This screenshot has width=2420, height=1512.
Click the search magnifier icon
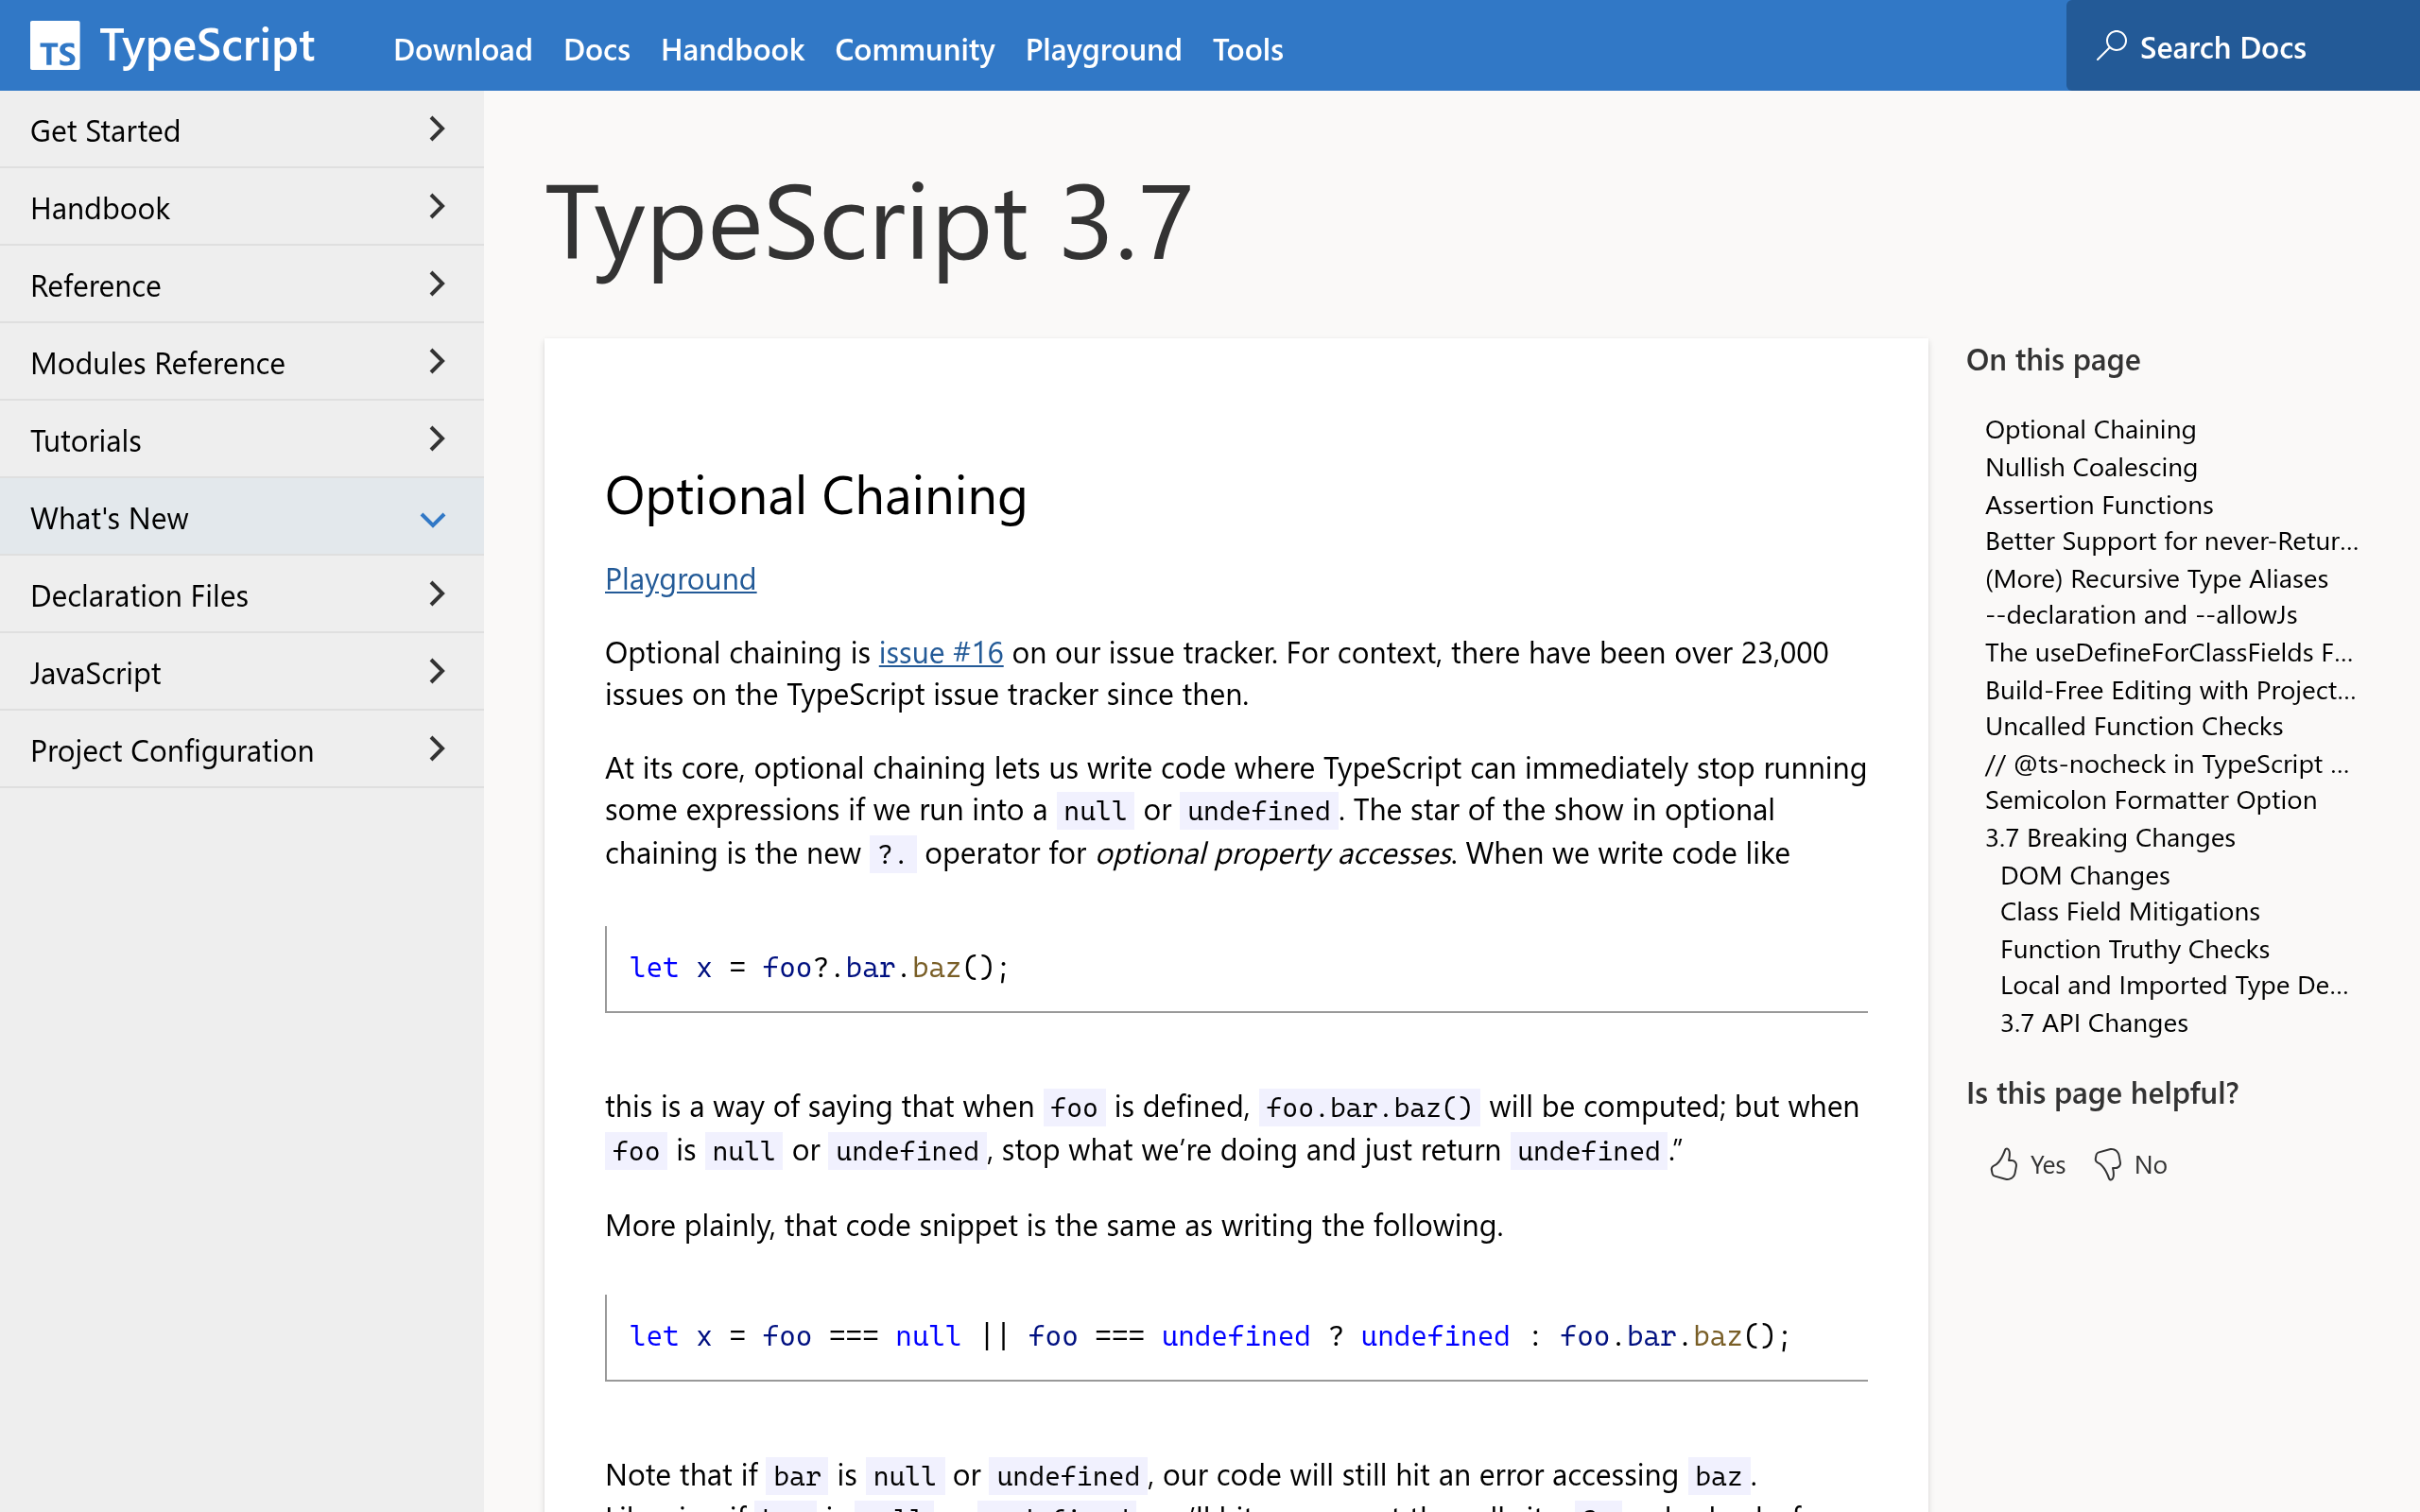coord(2112,46)
